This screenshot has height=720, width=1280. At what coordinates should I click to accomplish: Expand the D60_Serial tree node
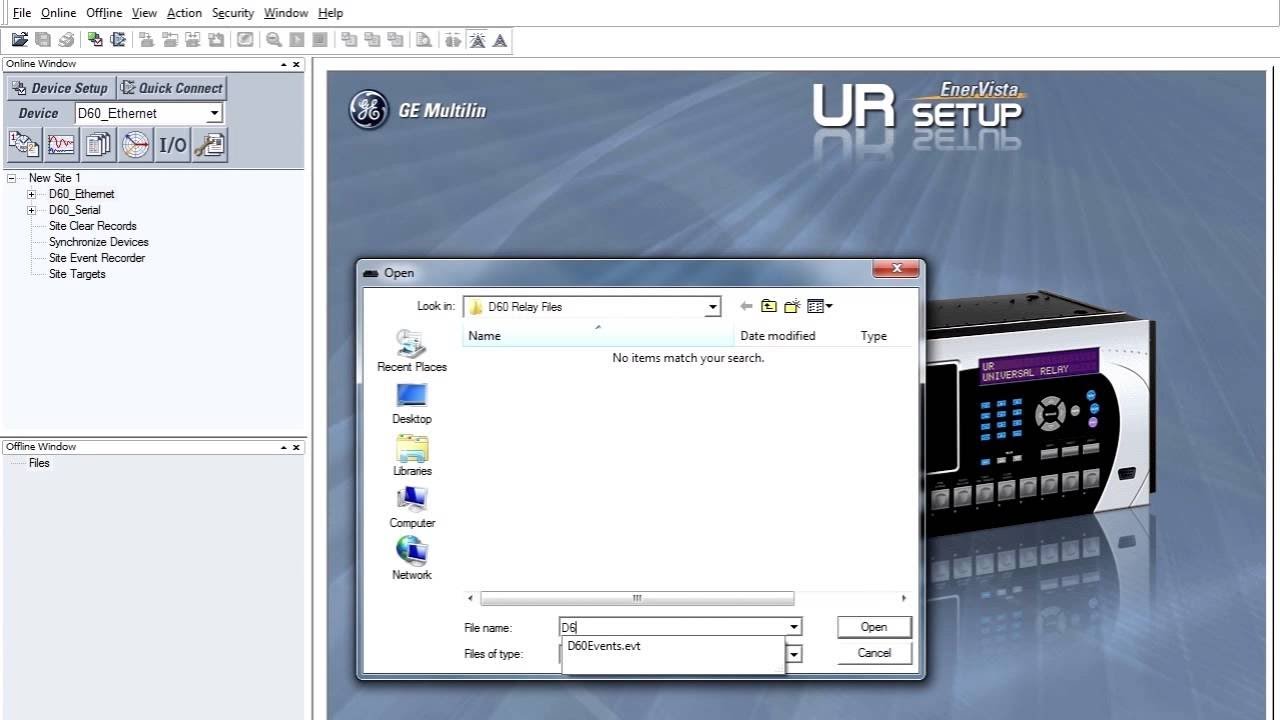click(x=32, y=210)
